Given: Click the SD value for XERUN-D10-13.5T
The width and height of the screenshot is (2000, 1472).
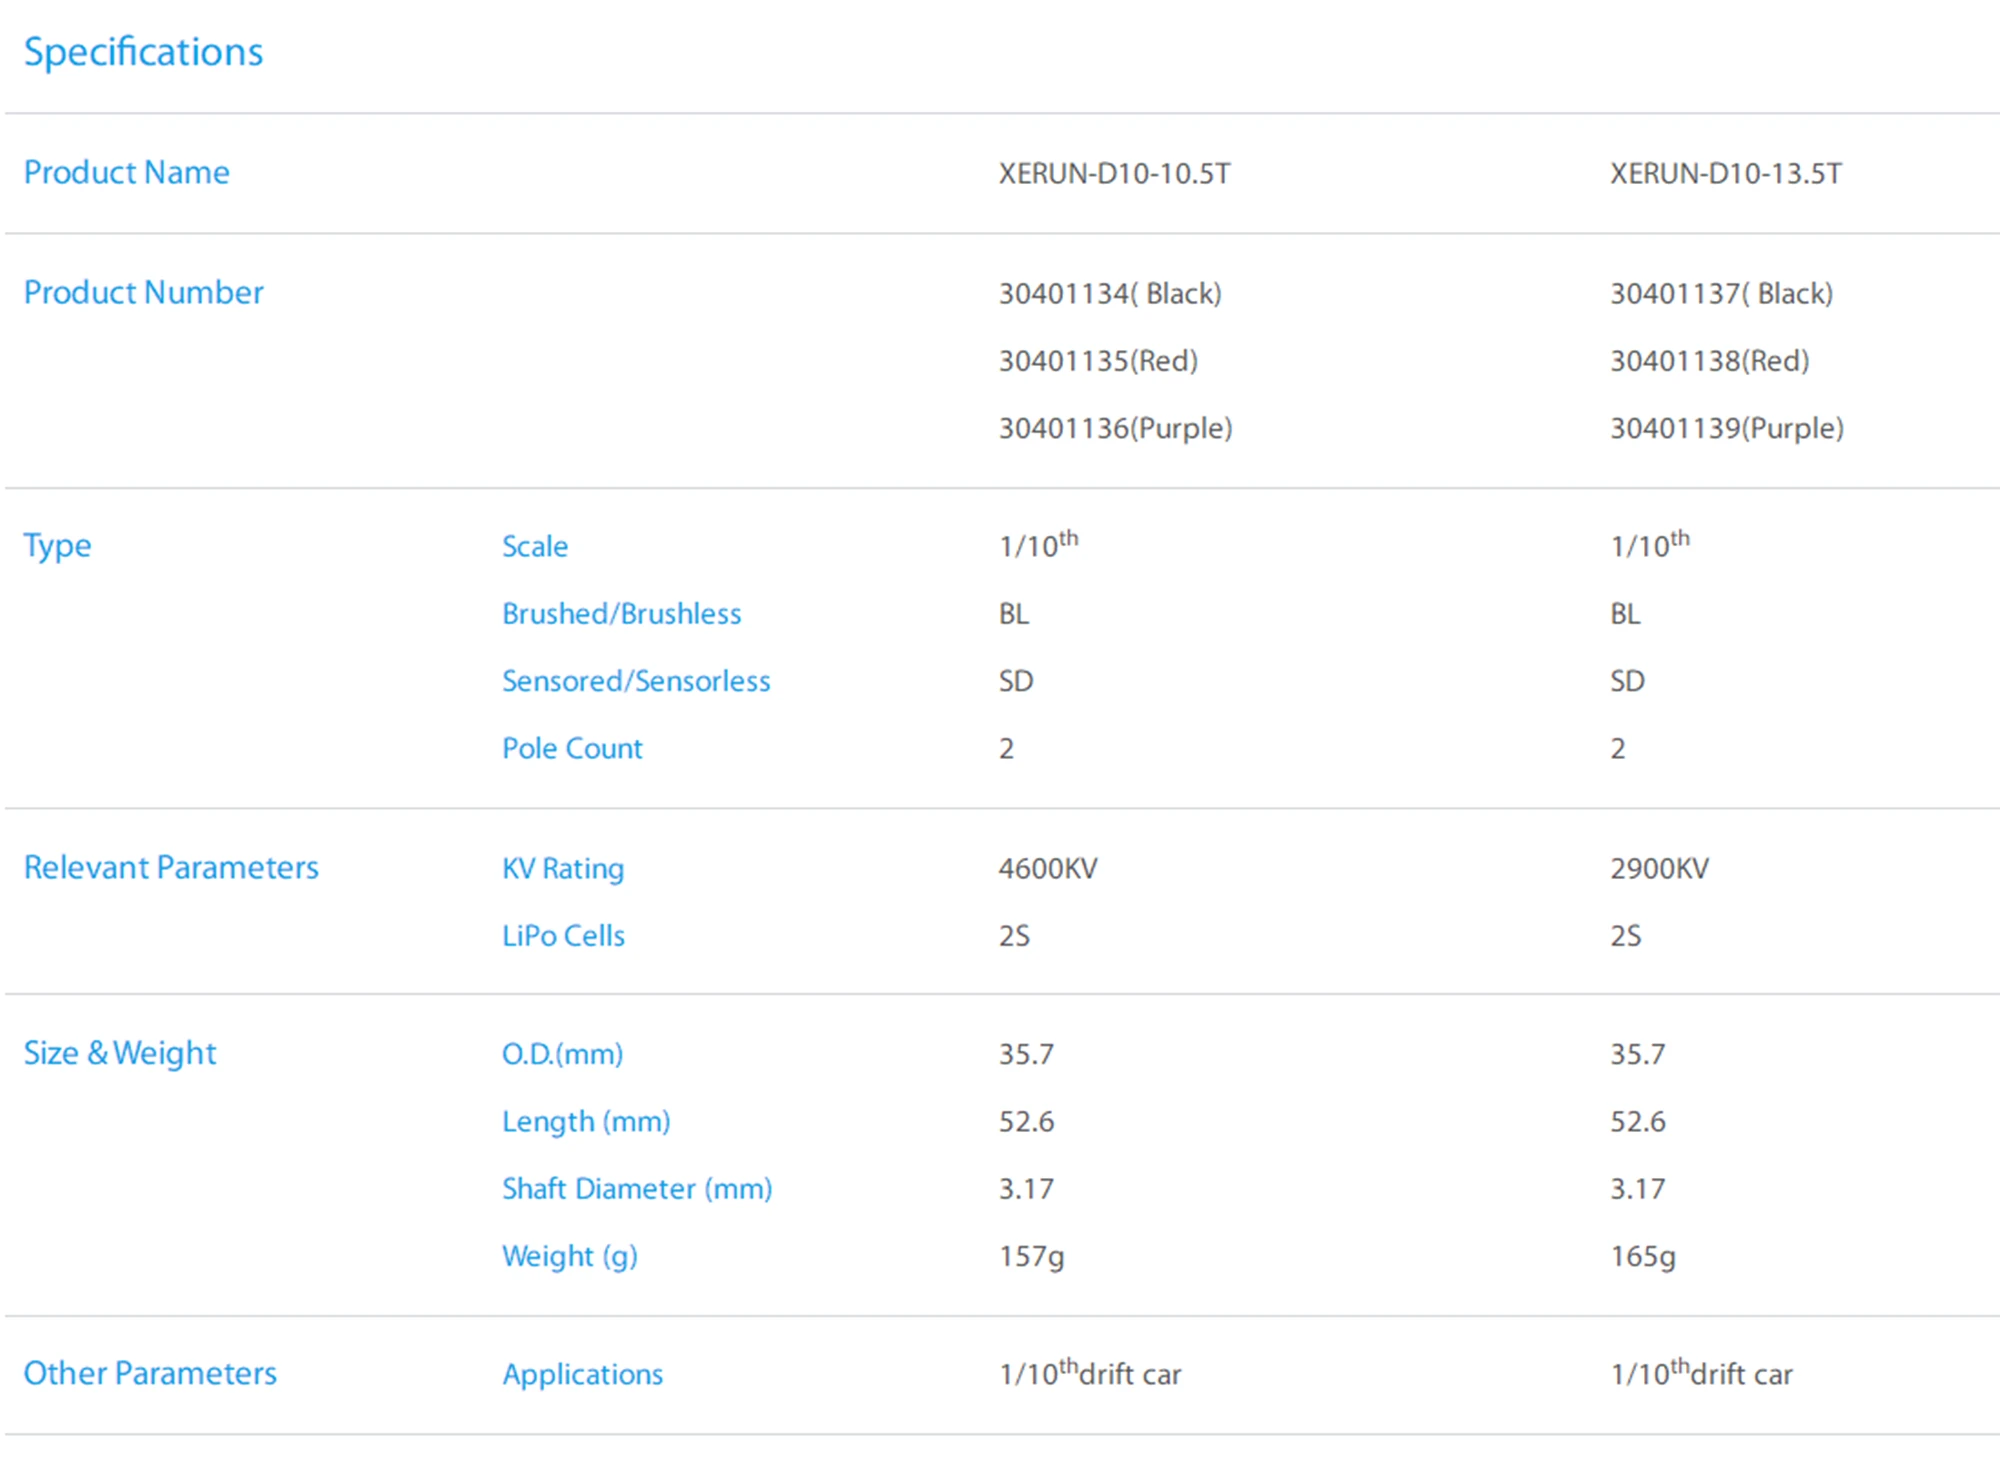Looking at the screenshot, I should [1627, 681].
